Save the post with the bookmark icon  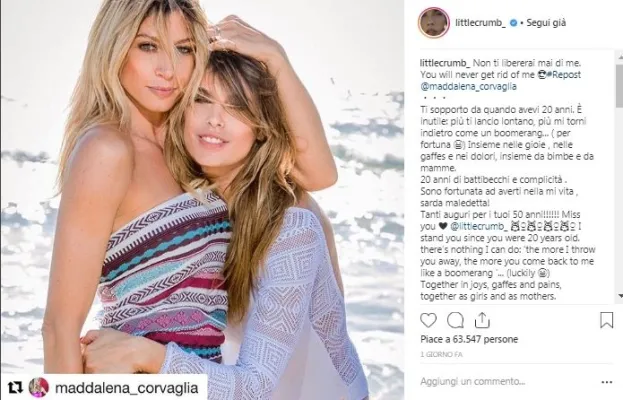click(606, 320)
